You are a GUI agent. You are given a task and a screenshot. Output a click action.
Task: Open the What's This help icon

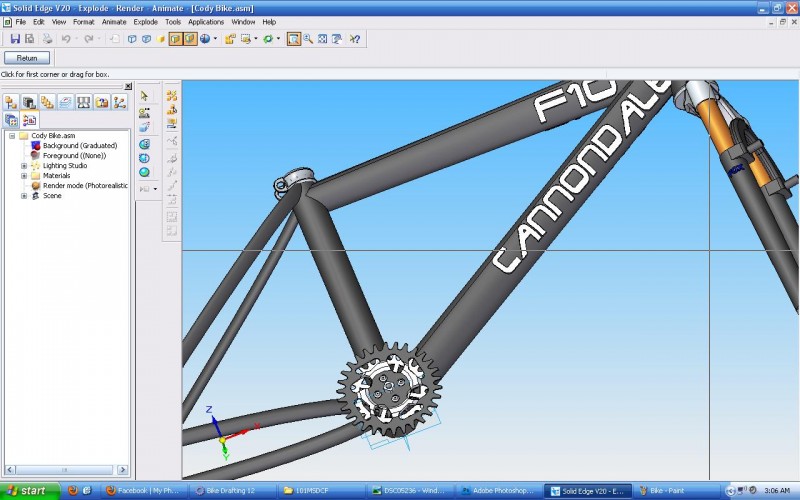point(355,39)
